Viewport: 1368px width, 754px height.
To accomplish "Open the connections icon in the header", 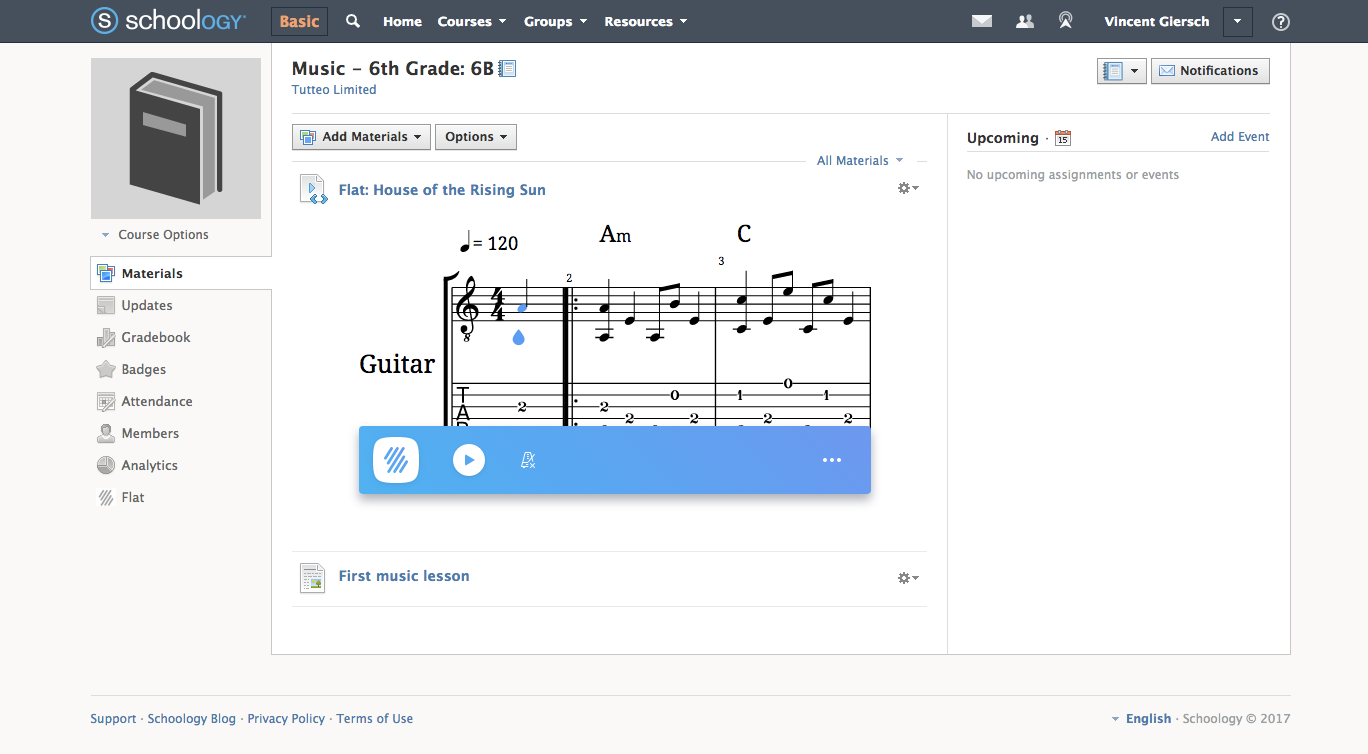I will point(1023,20).
